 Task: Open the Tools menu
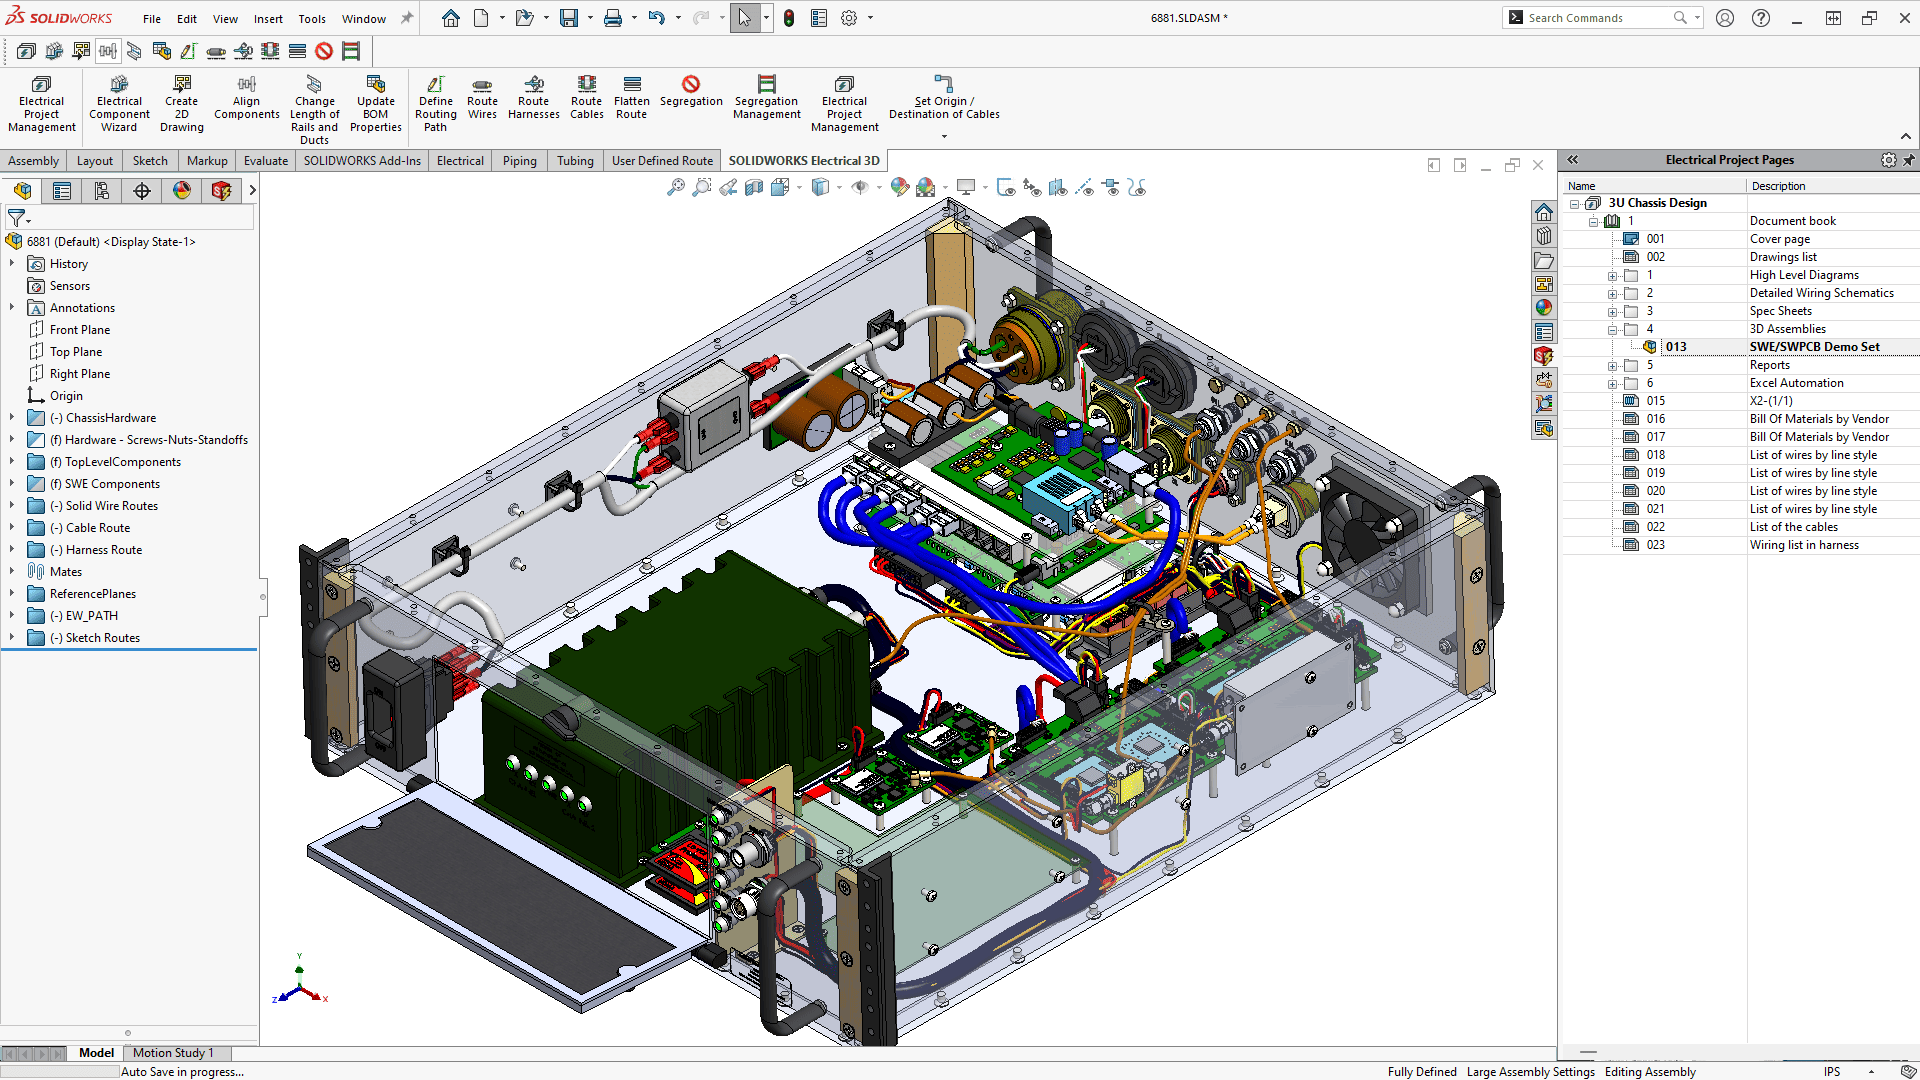coord(312,17)
